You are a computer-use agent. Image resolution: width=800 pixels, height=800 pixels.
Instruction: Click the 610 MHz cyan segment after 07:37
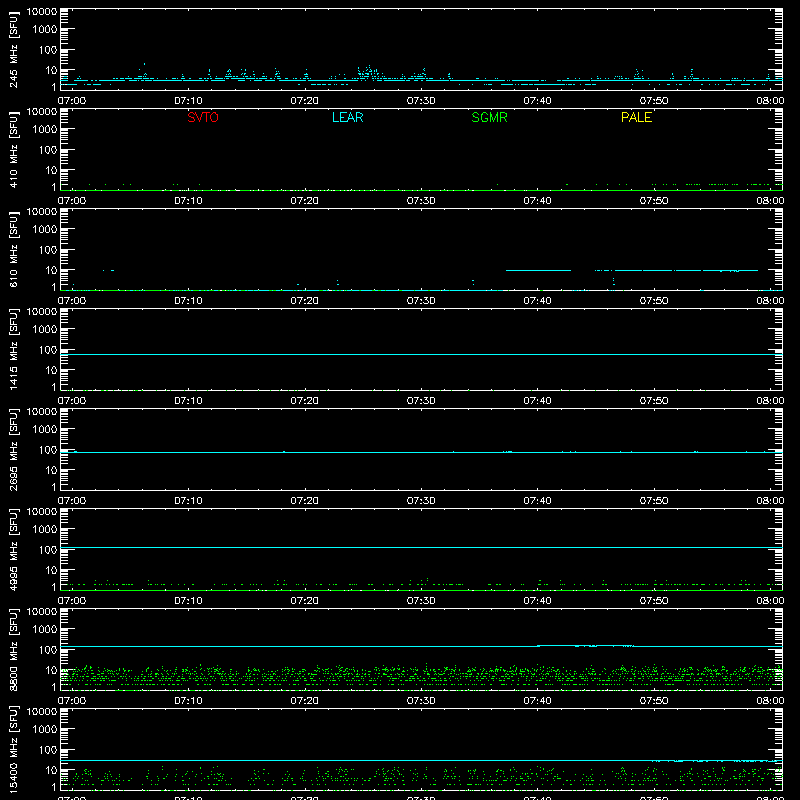tap(538, 270)
